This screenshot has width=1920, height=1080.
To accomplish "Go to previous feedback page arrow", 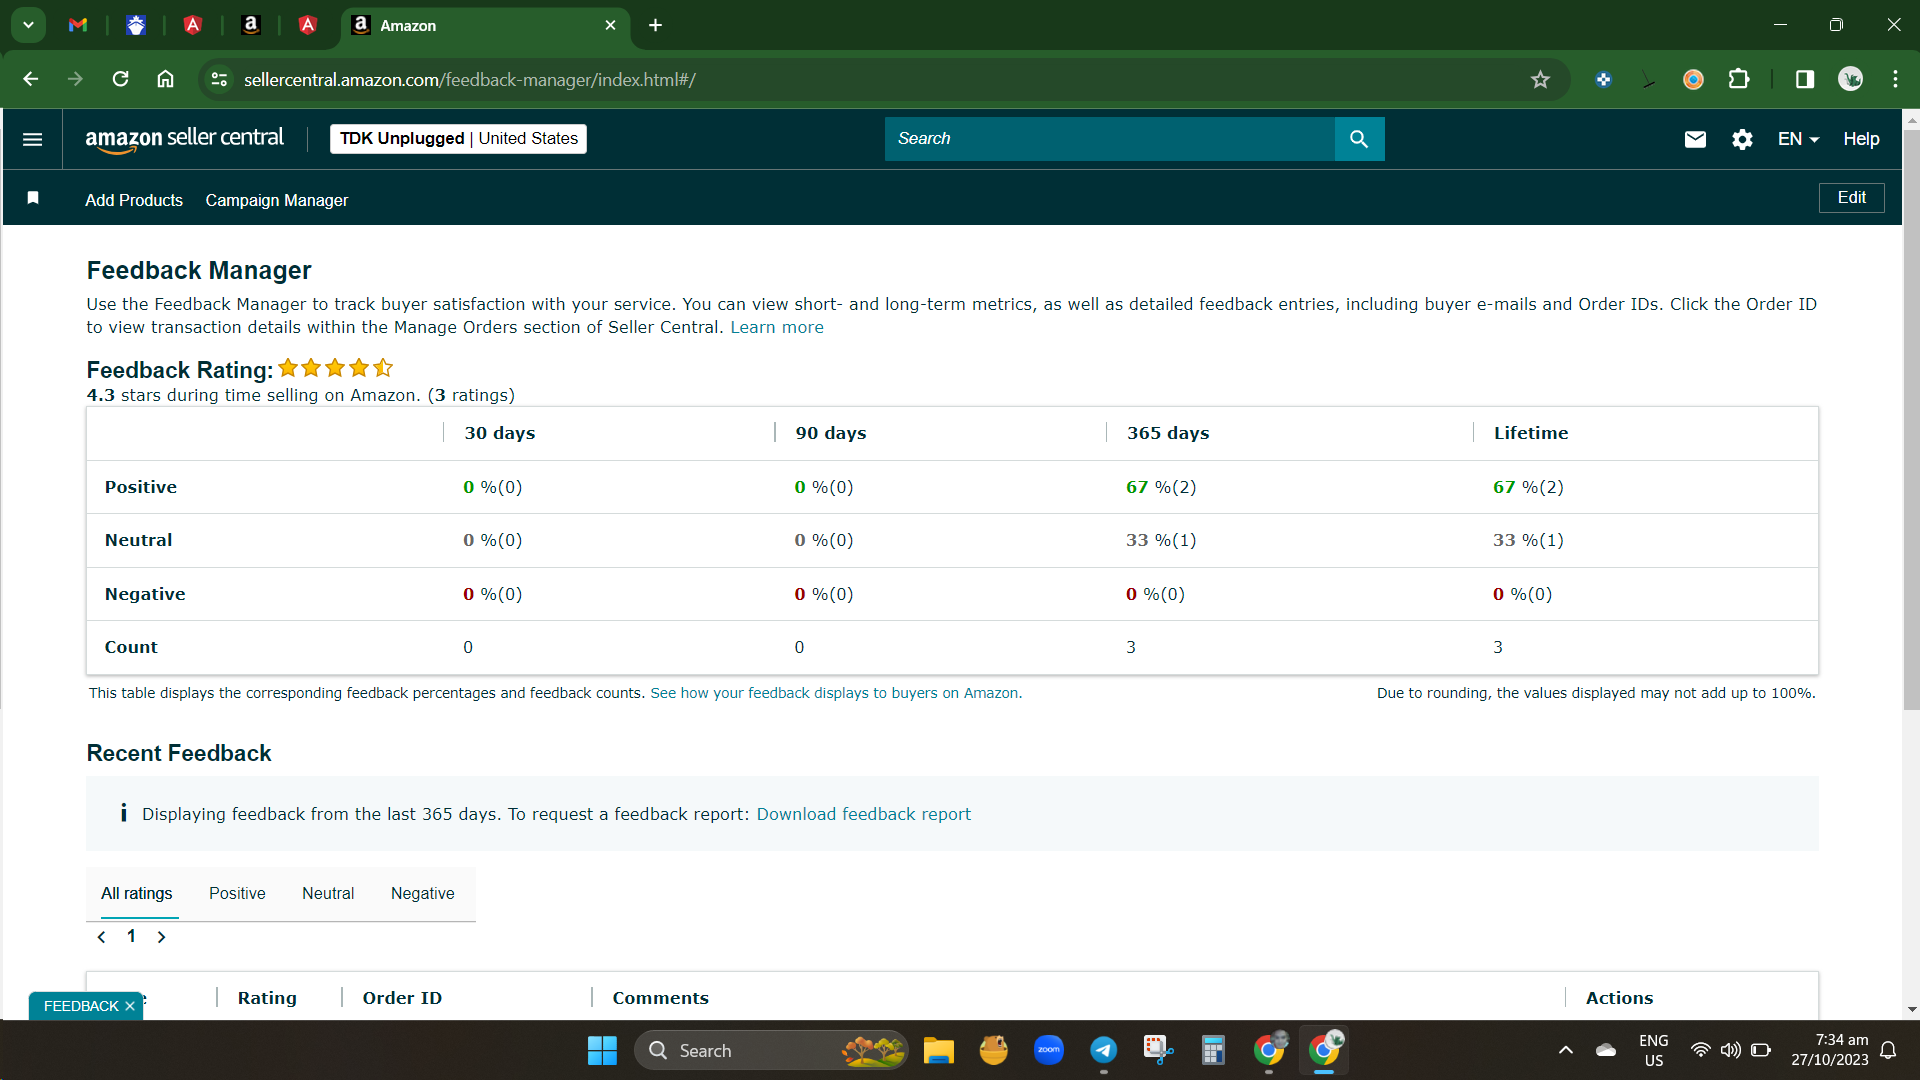I will pos(101,937).
